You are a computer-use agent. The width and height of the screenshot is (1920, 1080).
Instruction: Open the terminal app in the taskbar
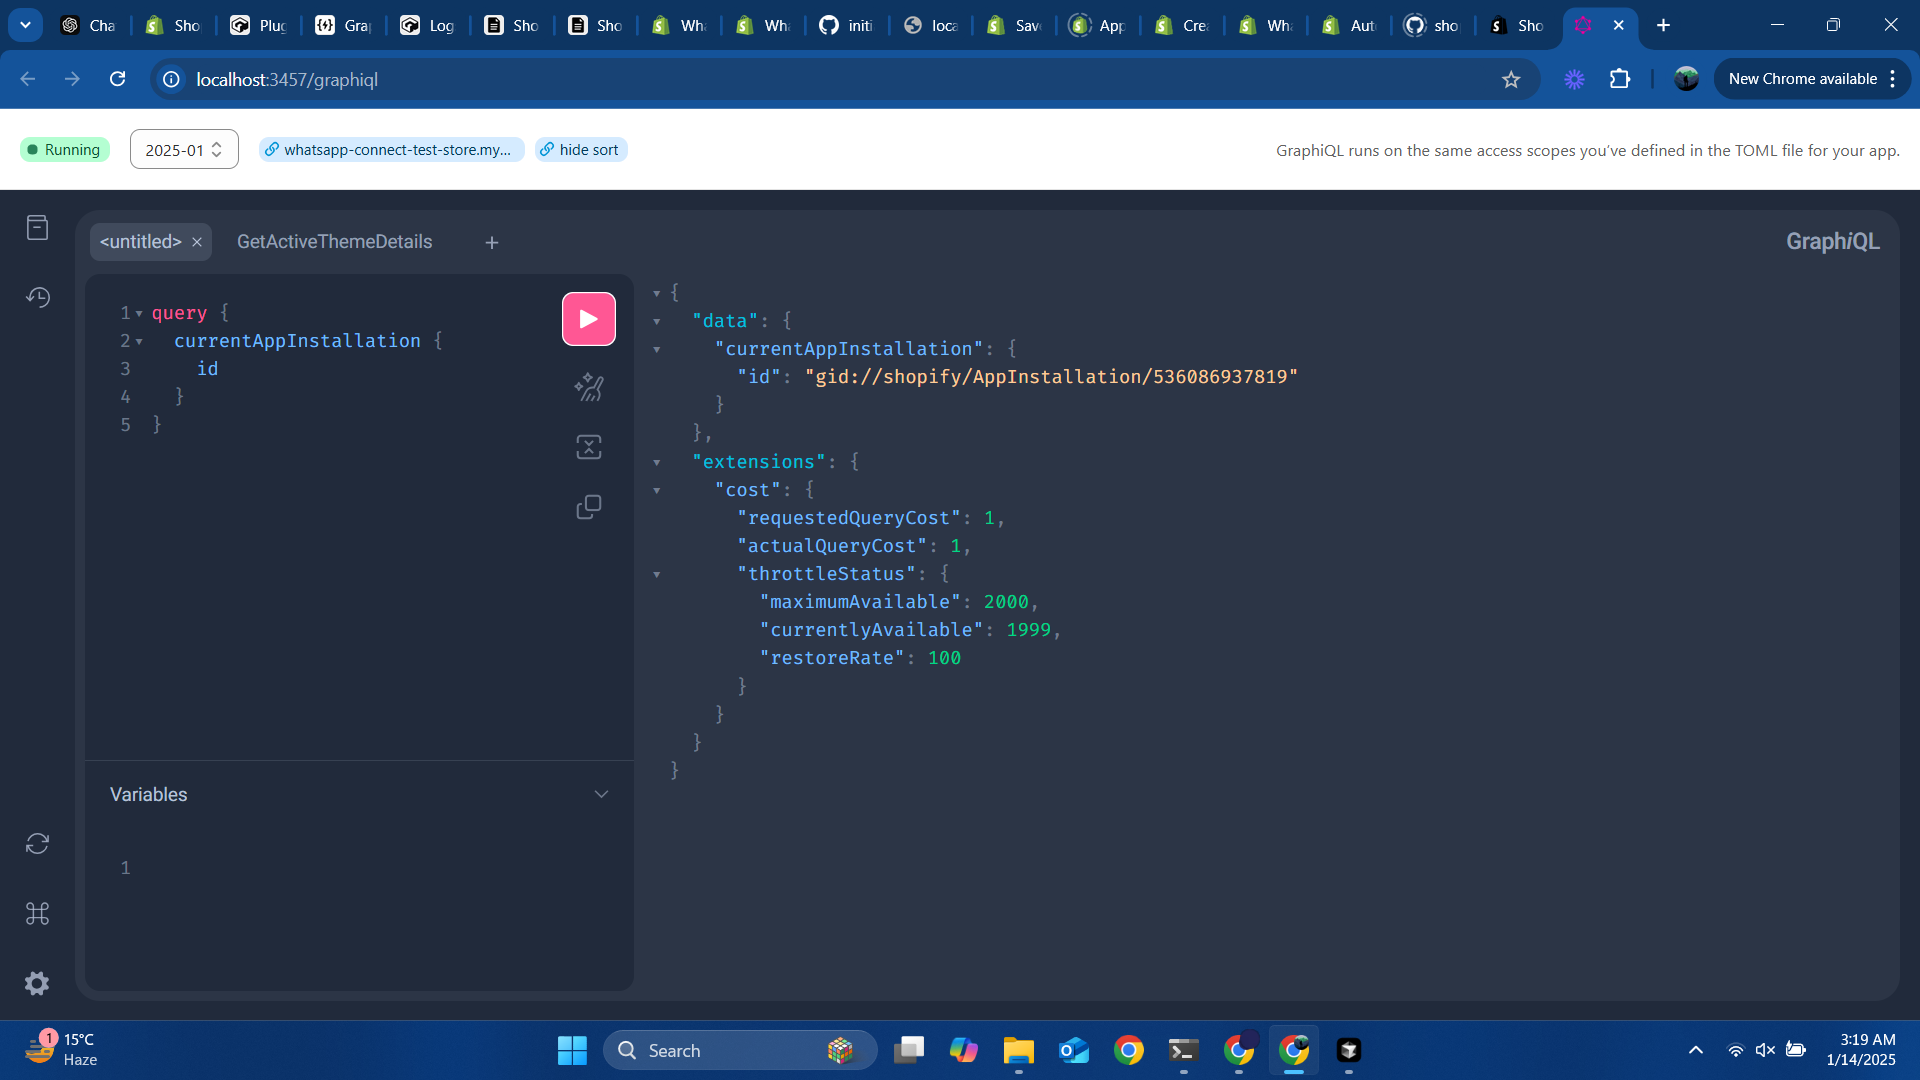coord(1183,1050)
